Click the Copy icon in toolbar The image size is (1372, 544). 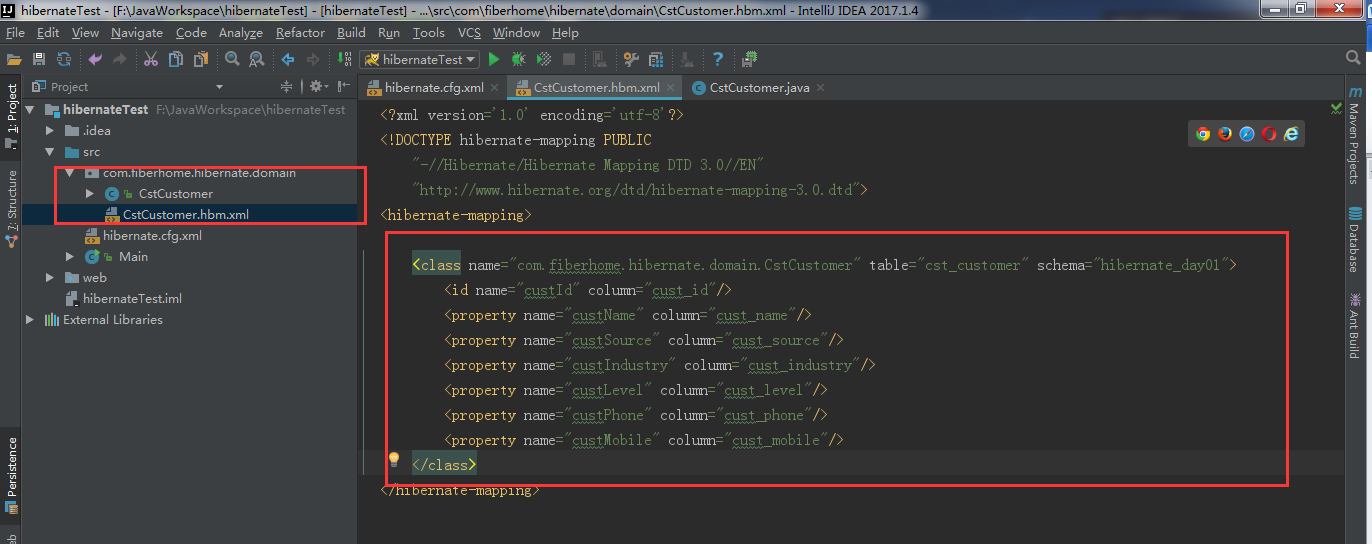[x=175, y=59]
